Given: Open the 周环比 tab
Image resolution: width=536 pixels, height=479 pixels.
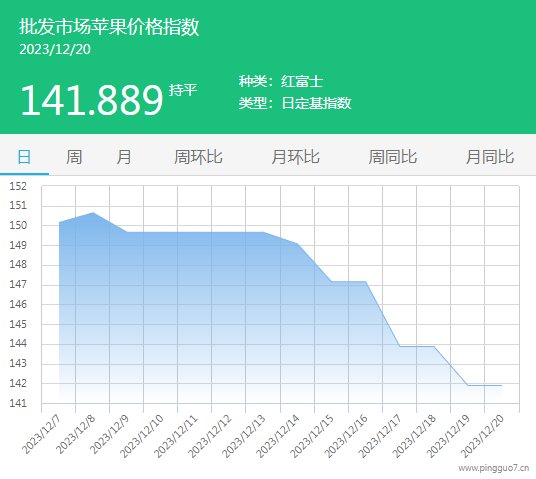Looking at the screenshot, I should point(198,157).
